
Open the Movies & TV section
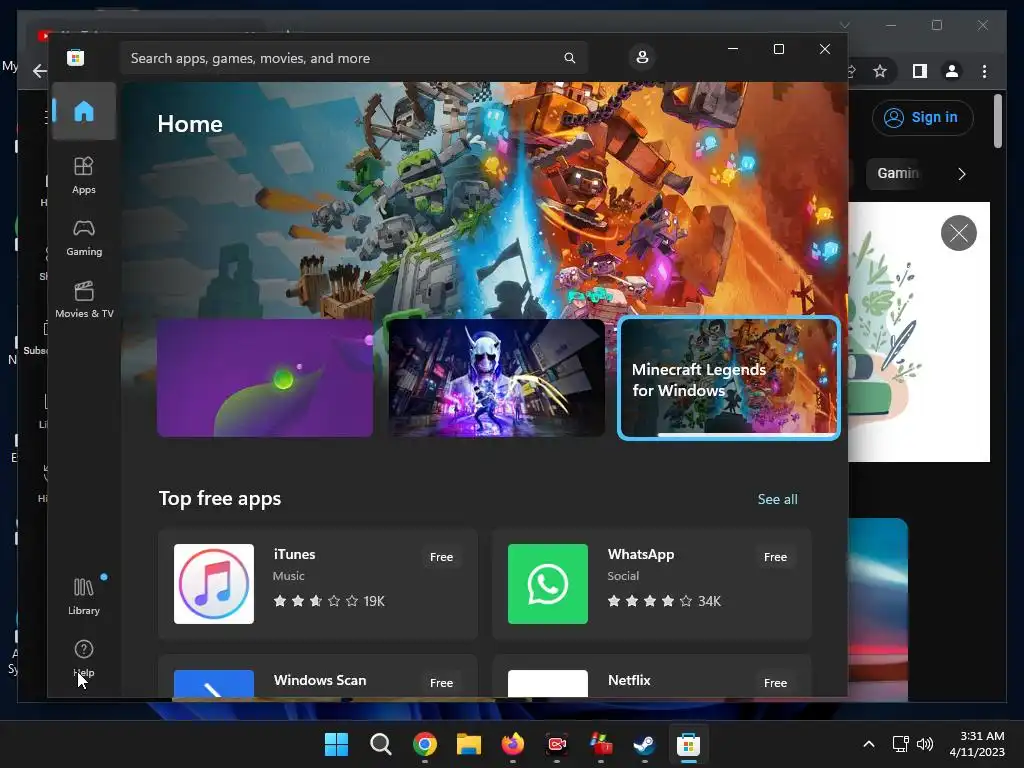(x=84, y=300)
